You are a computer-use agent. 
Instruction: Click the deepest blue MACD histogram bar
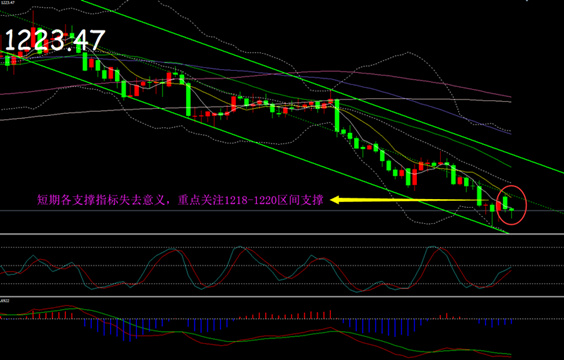click(130, 330)
